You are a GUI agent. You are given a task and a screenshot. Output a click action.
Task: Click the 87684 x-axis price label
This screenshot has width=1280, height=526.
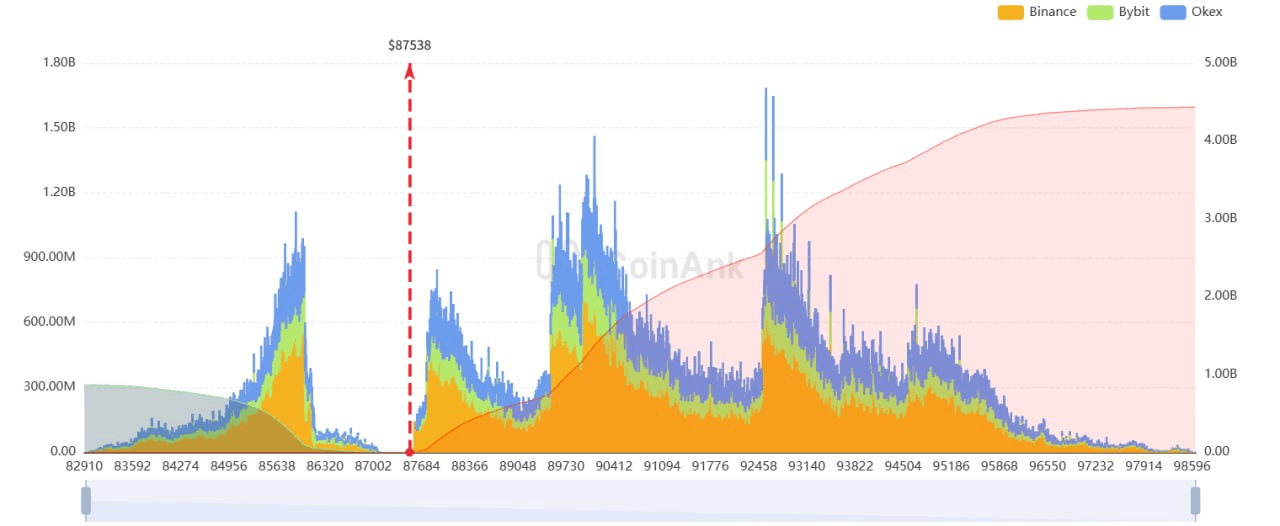pyautogui.click(x=423, y=466)
